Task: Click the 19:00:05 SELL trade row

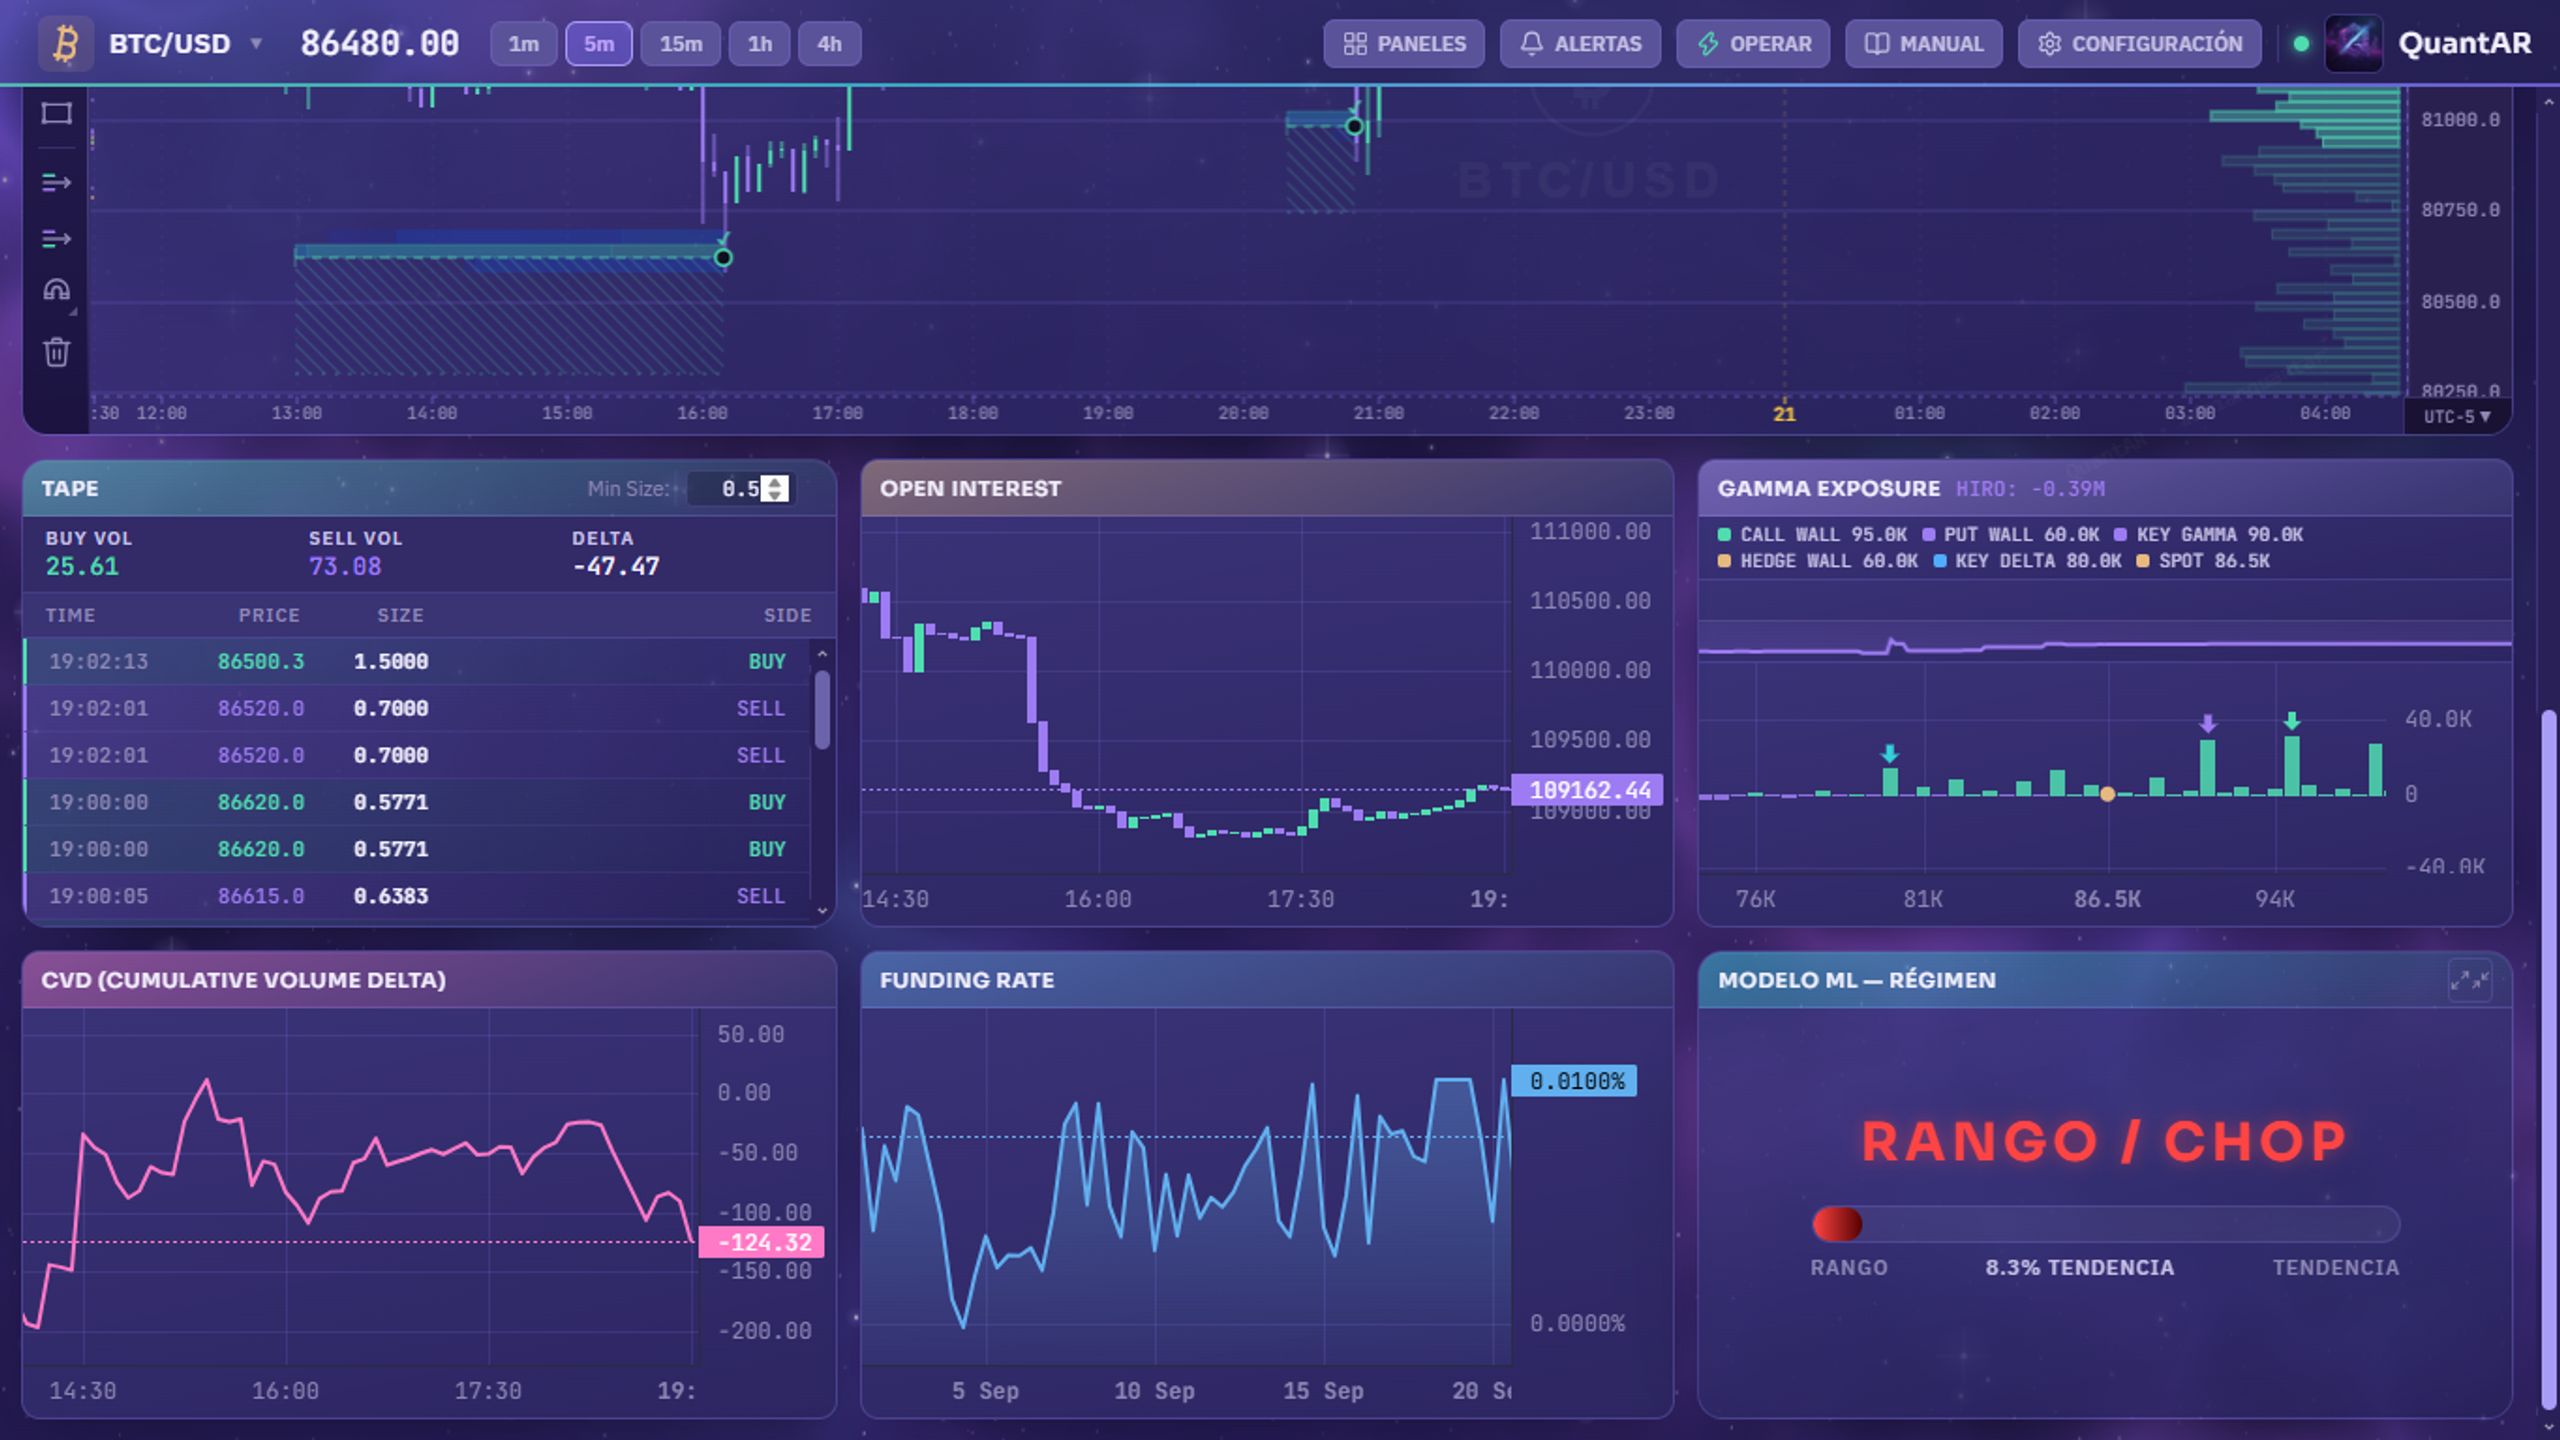Action: (x=417, y=896)
